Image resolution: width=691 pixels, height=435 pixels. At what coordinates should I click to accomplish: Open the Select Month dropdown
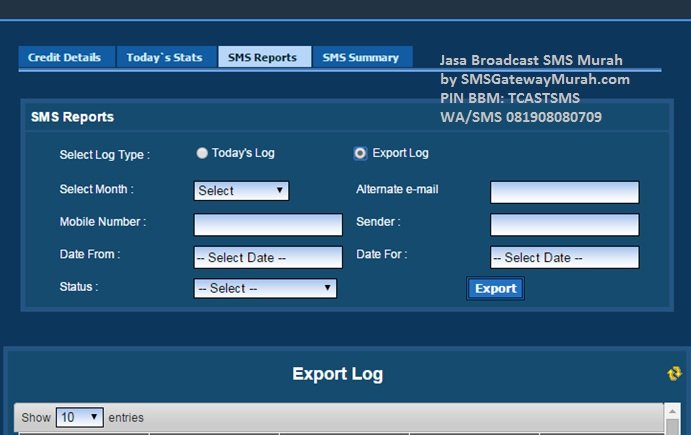point(241,191)
